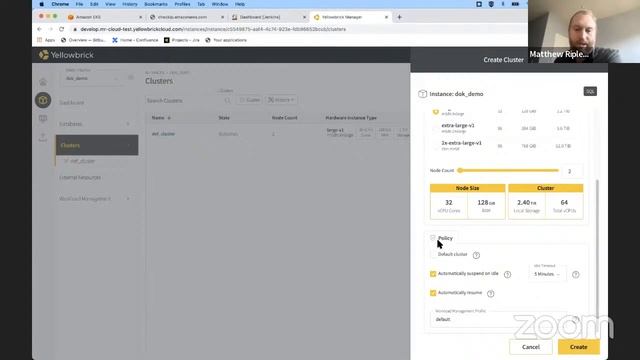The width and height of the screenshot is (640, 360).
Task: Expand Workload Management in sidebar
Action: (x=128, y=199)
